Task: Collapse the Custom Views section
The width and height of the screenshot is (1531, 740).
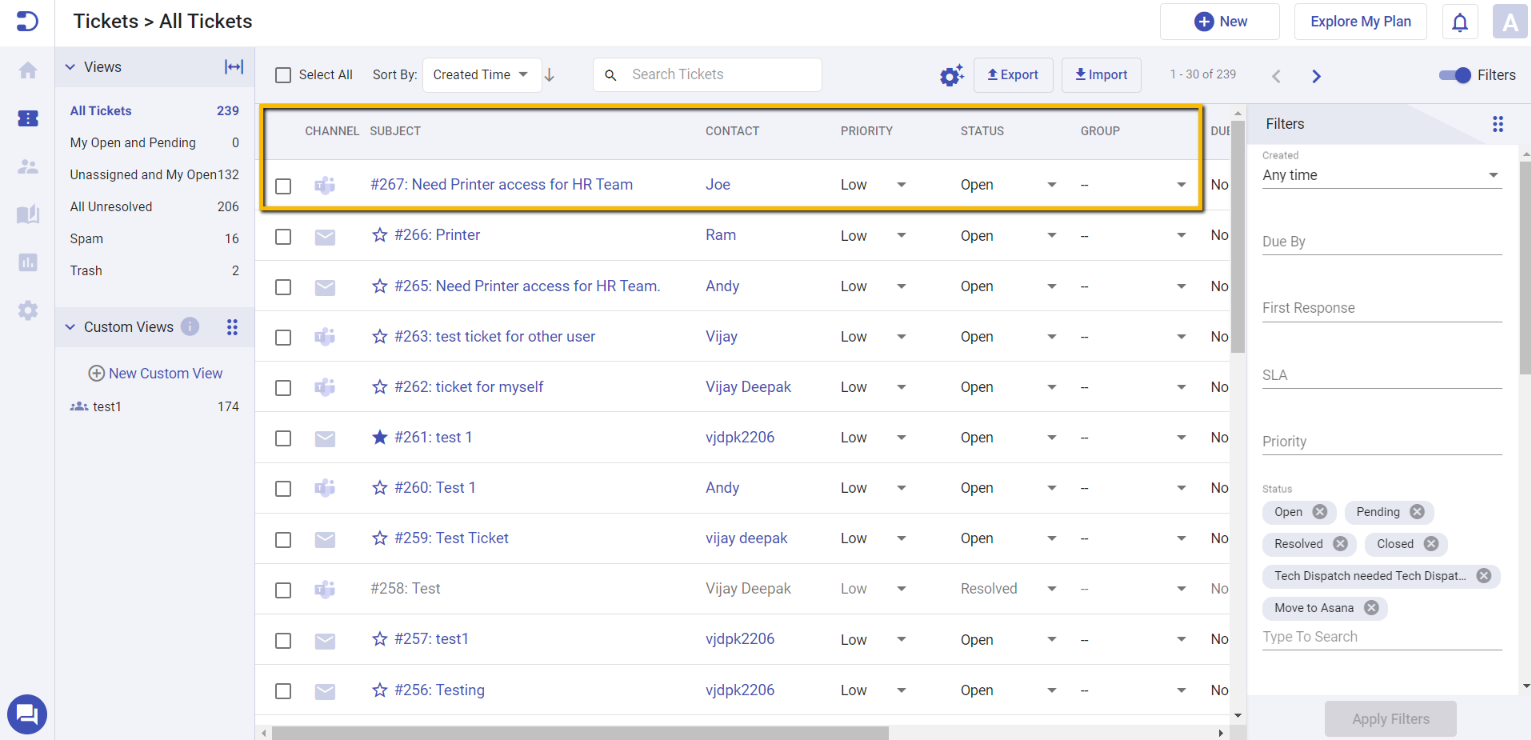Action: coord(69,326)
